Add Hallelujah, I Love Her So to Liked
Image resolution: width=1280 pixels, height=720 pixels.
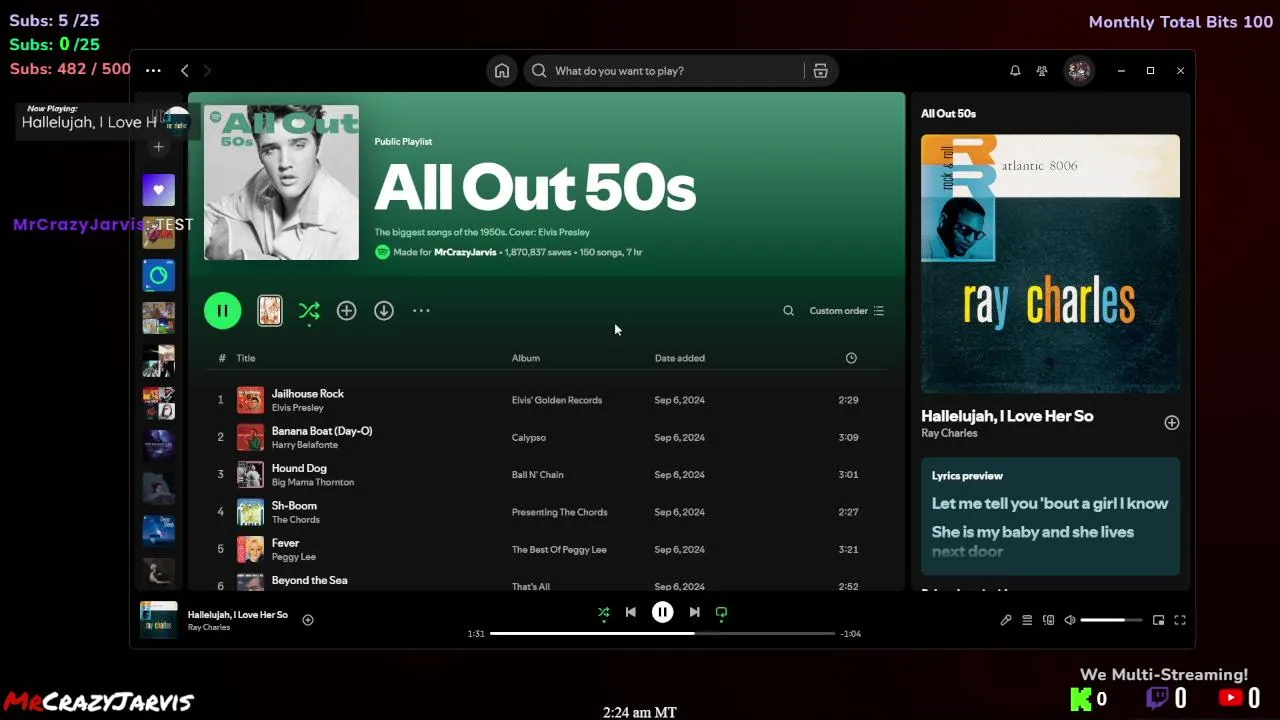[1172, 423]
